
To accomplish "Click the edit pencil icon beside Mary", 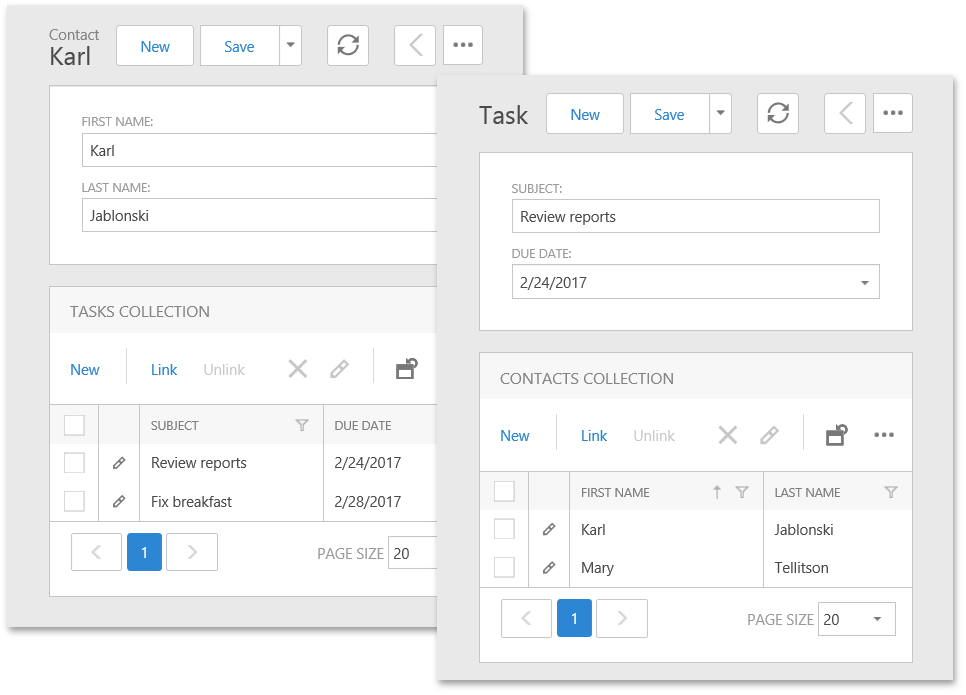I will tap(548, 568).
